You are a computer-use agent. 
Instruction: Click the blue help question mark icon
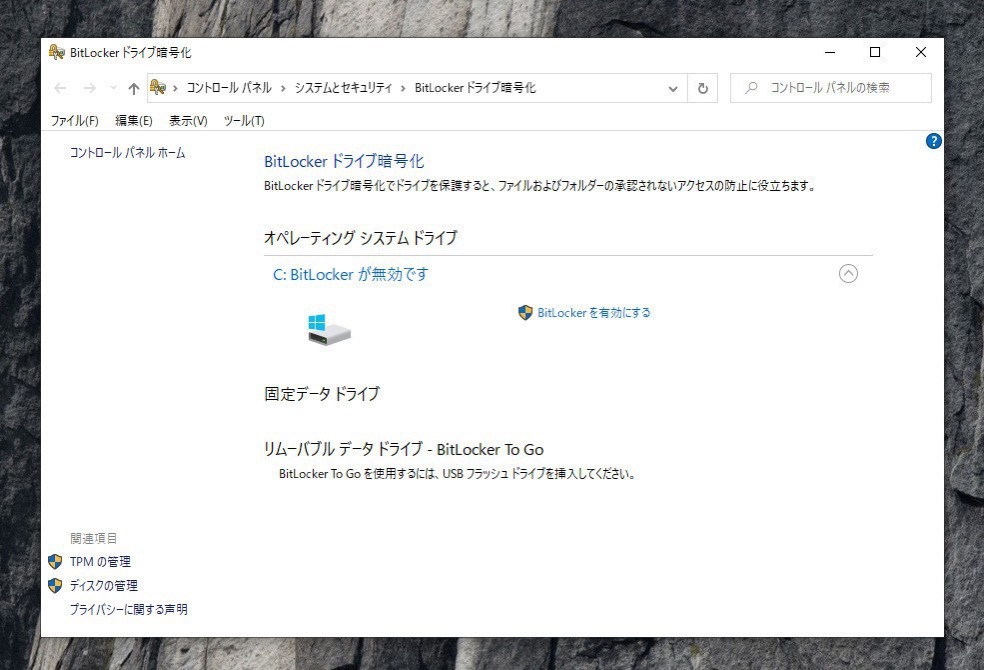[x=933, y=141]
